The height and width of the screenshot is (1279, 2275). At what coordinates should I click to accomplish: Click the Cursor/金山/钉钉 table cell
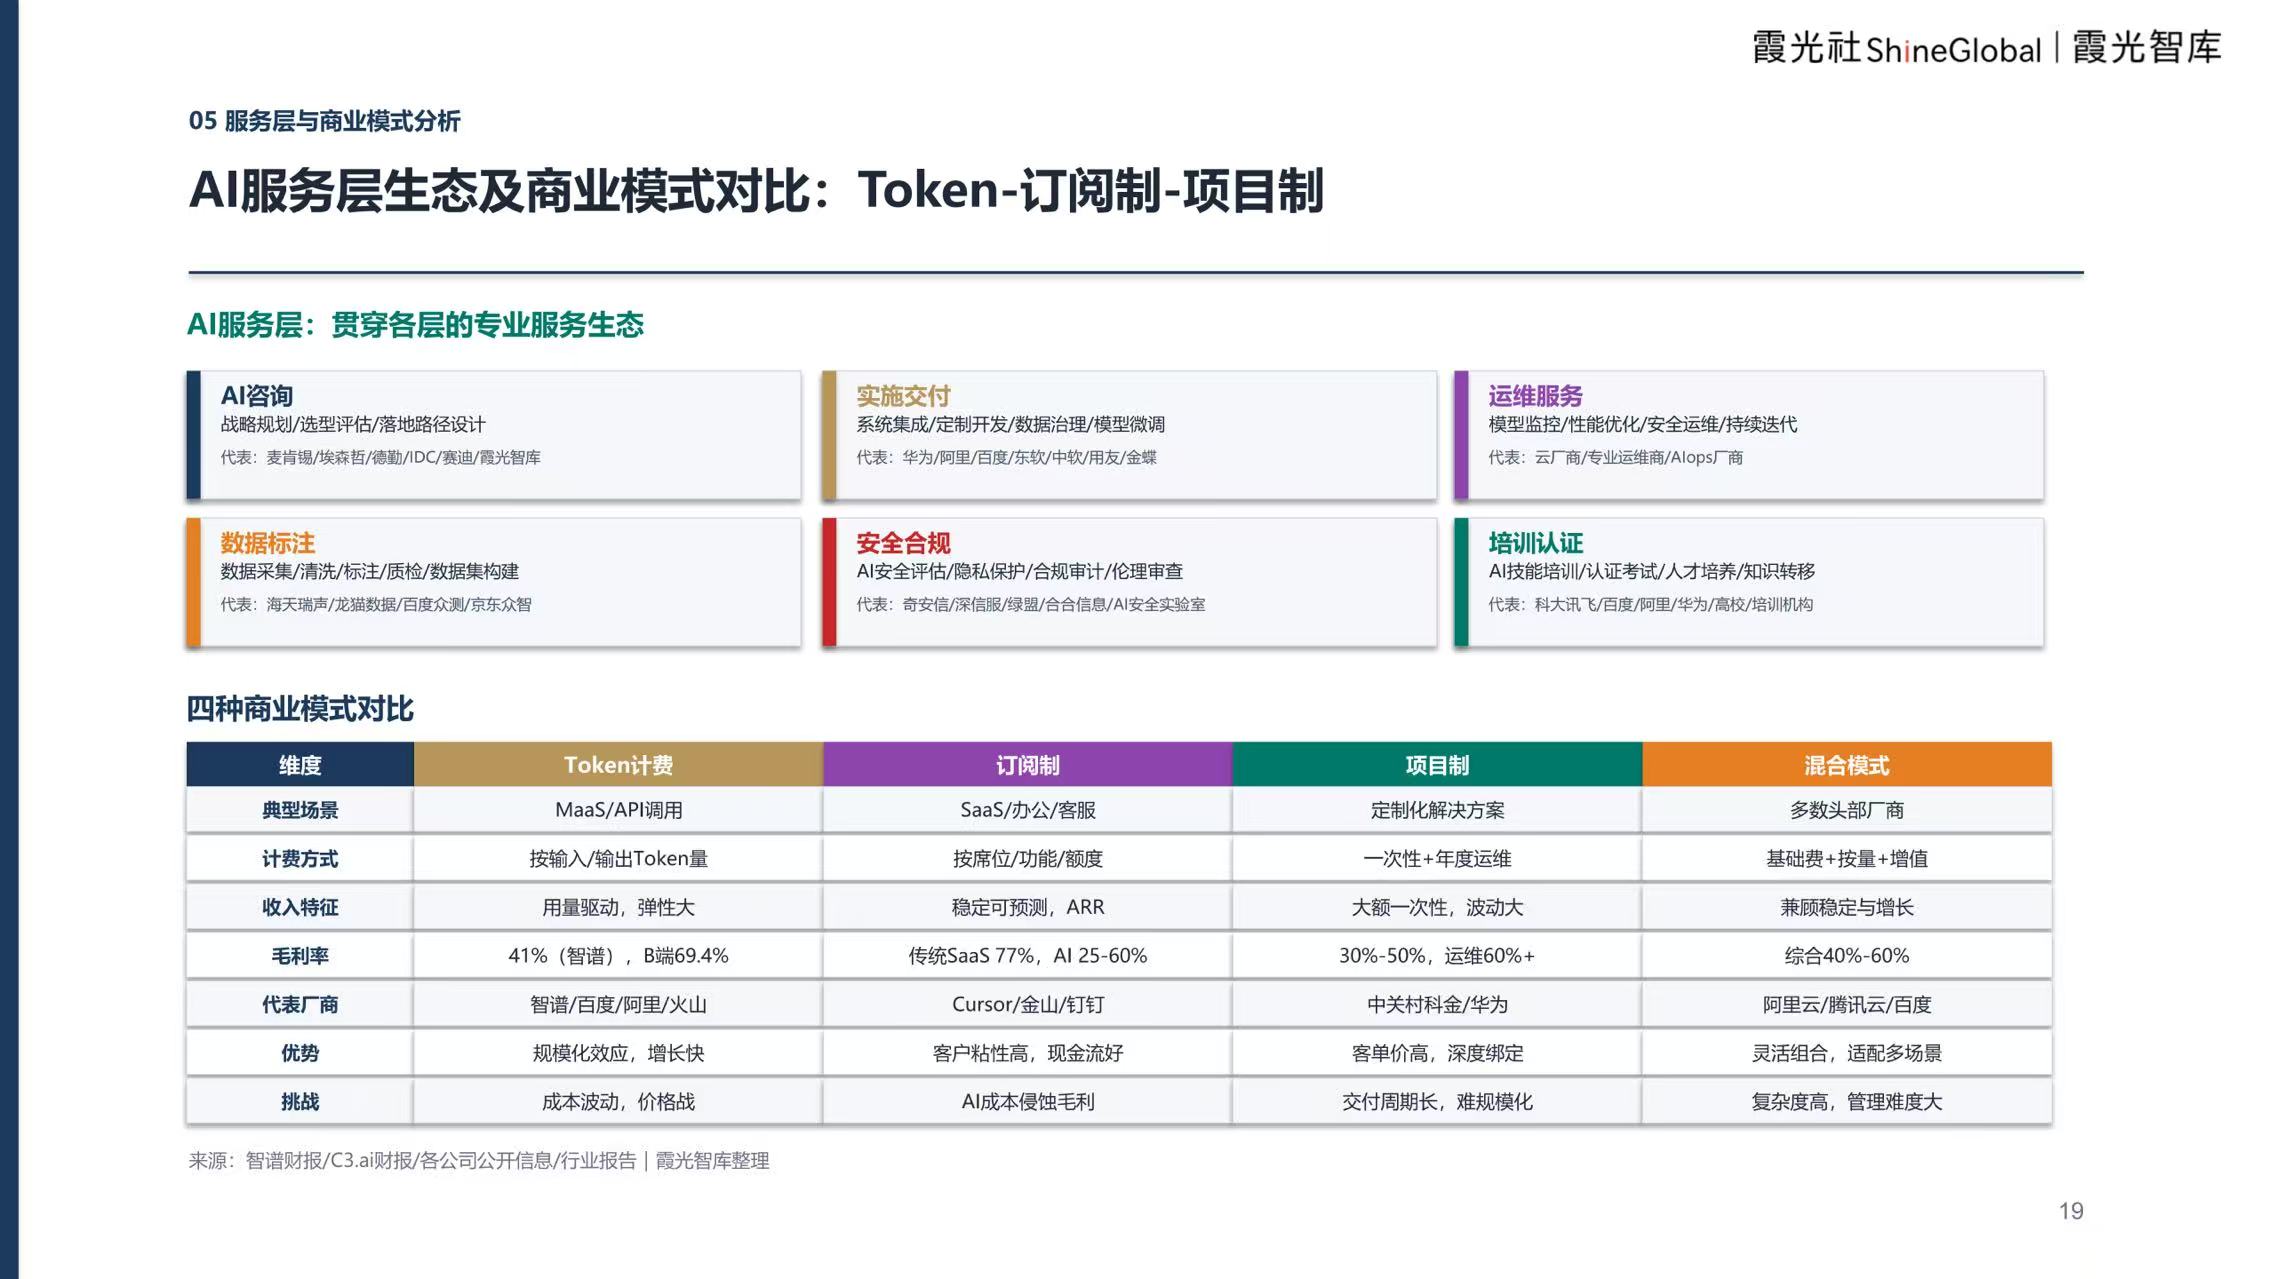1028,1004
